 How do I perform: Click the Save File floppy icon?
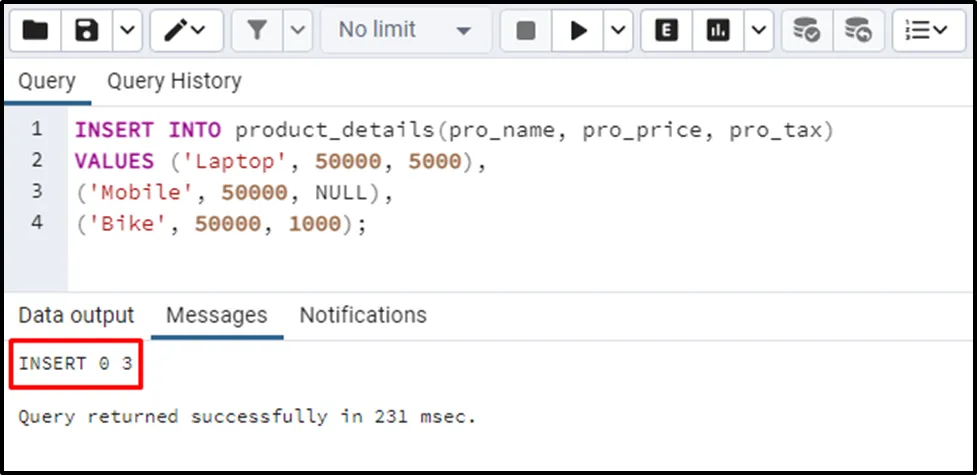point(87,31)
